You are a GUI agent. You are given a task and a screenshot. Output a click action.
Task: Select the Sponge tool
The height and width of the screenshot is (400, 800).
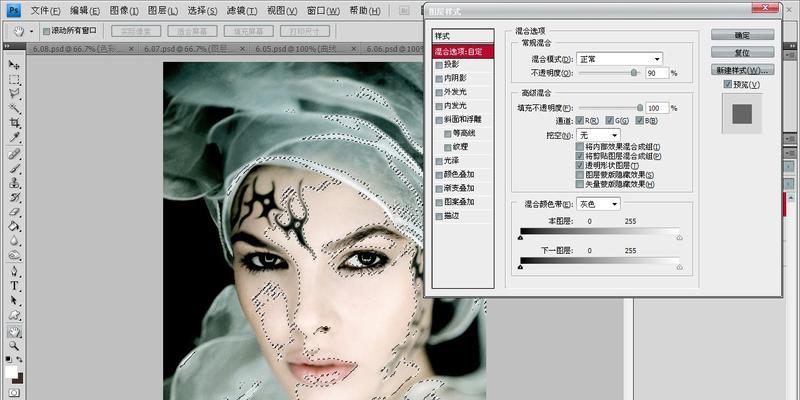point(14,256)
